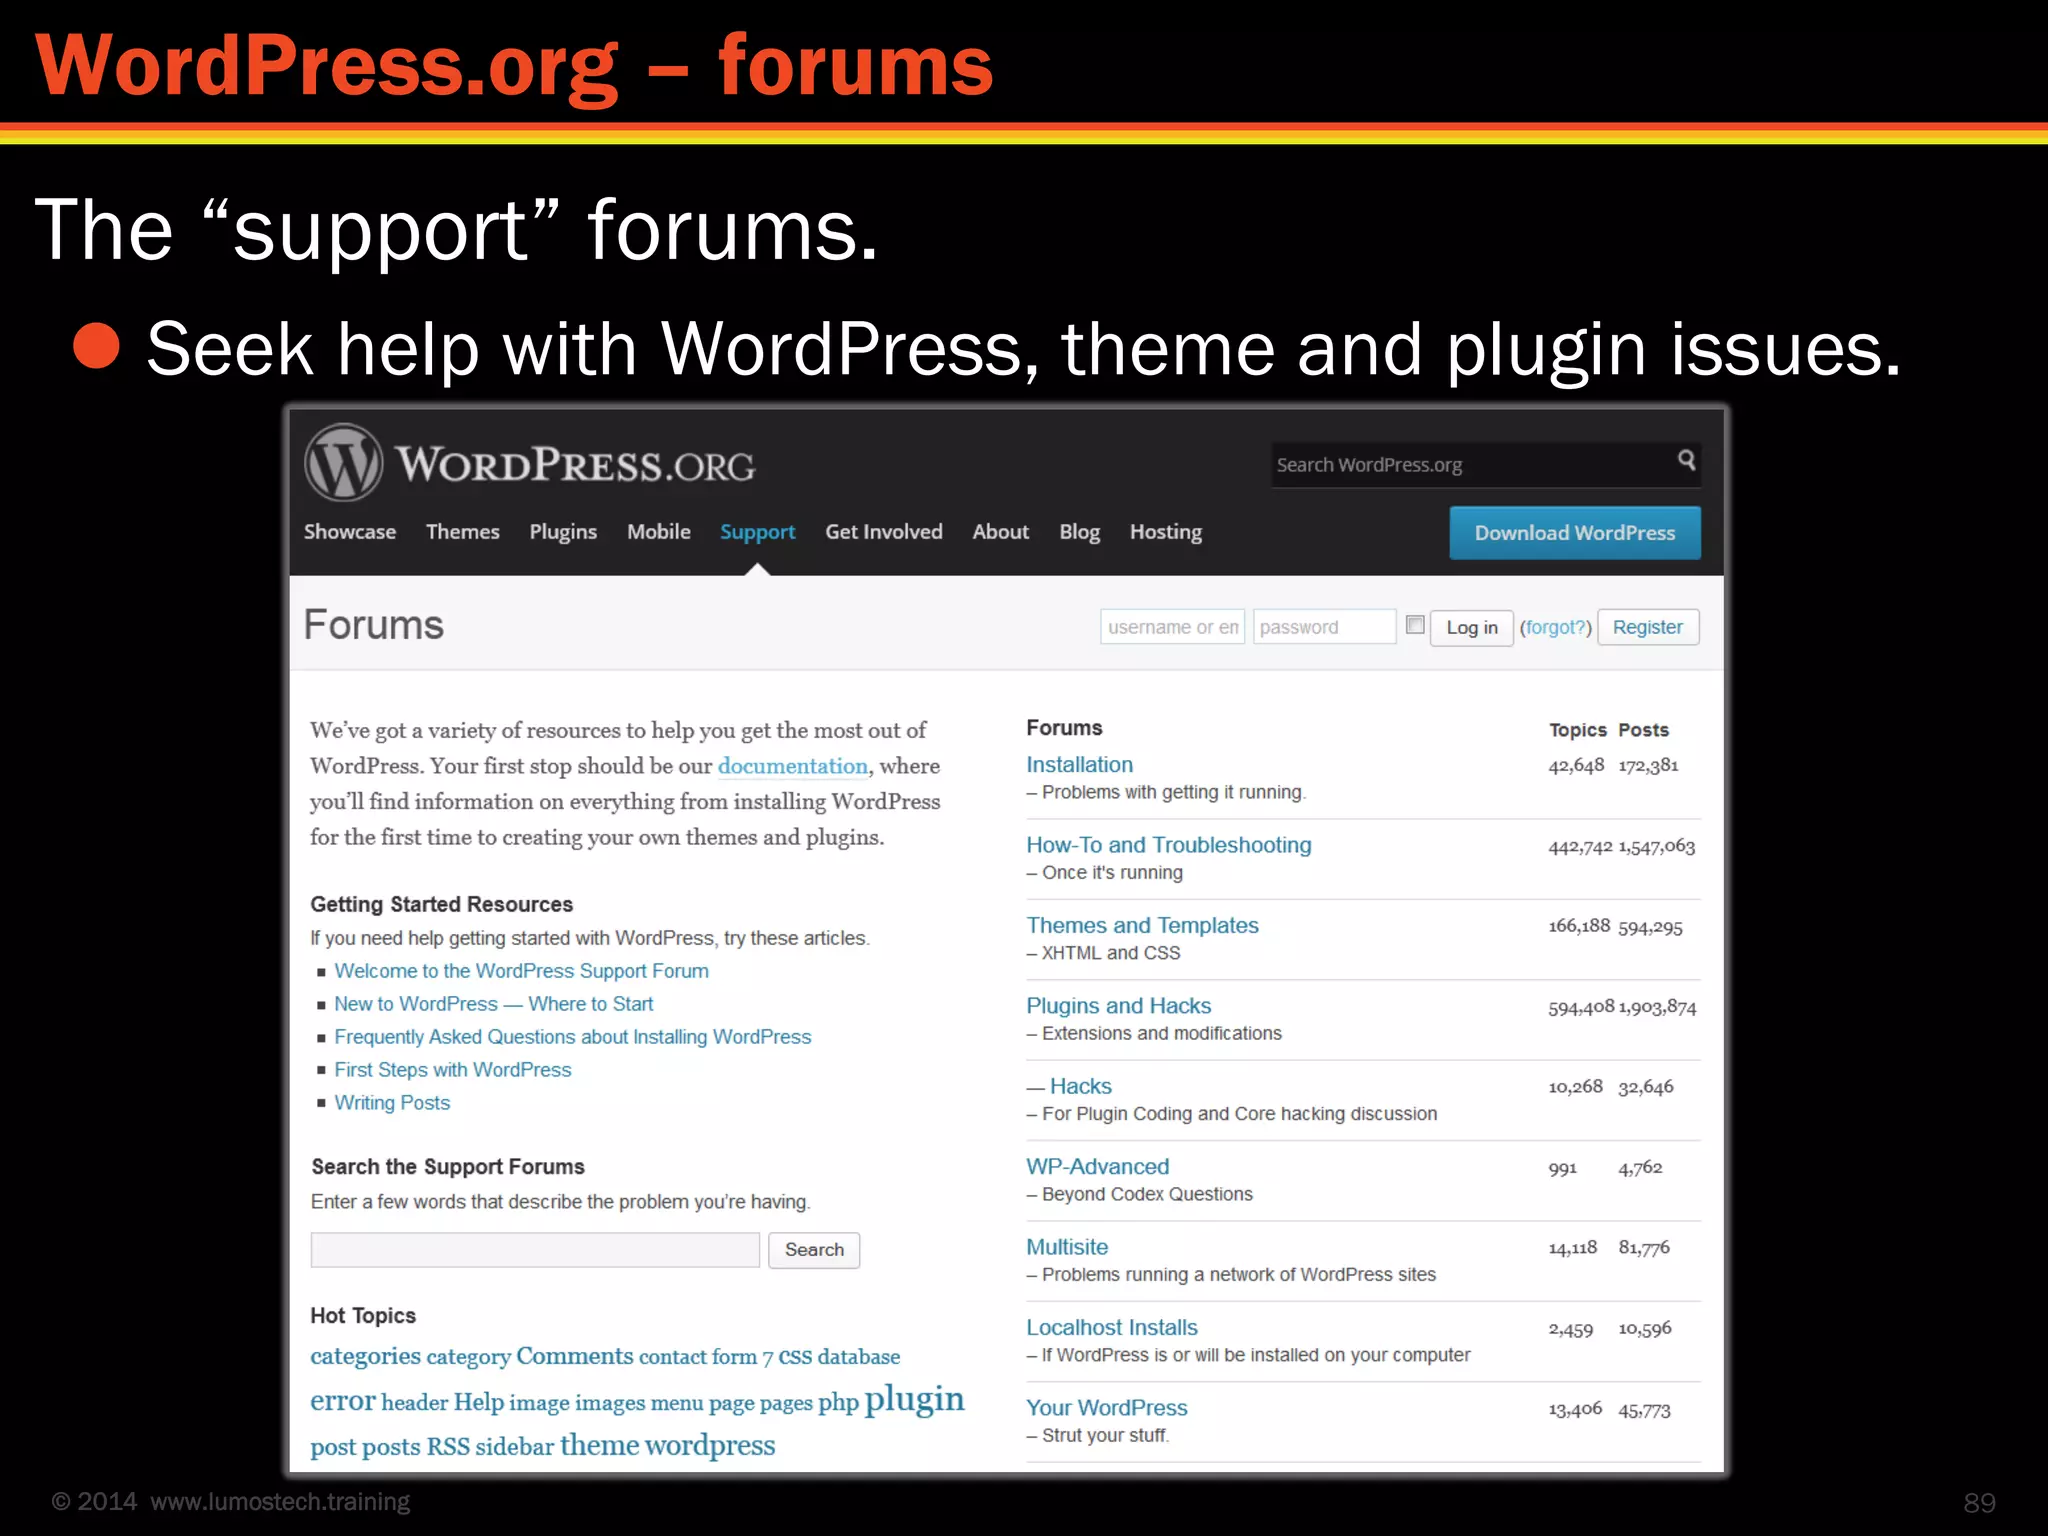Open the About menu item
The width and height of the screenshot is (2048, 1536).
coord(1001,532)
